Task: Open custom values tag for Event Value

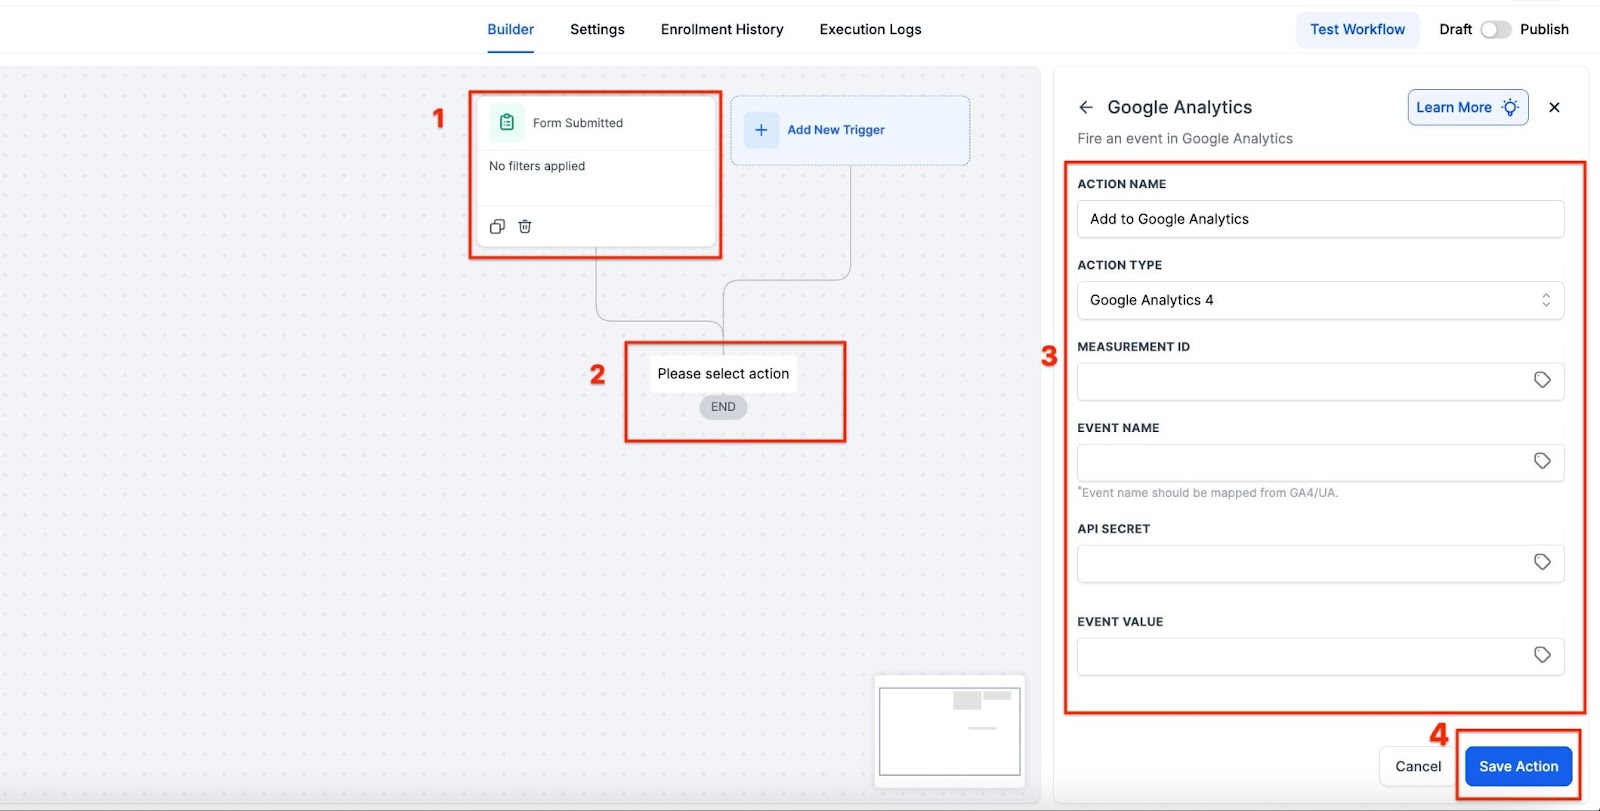Action: 1542,655
